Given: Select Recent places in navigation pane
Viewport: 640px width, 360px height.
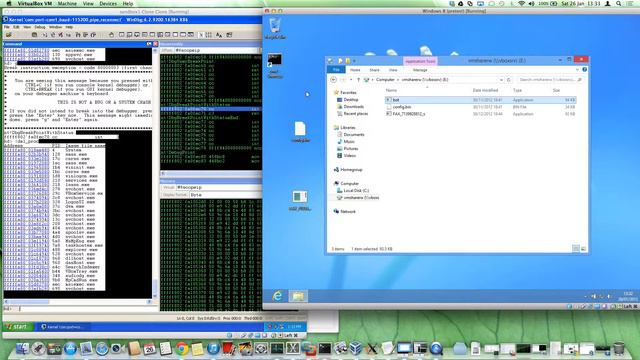Looking at the screenshot, I should point(352,113).
